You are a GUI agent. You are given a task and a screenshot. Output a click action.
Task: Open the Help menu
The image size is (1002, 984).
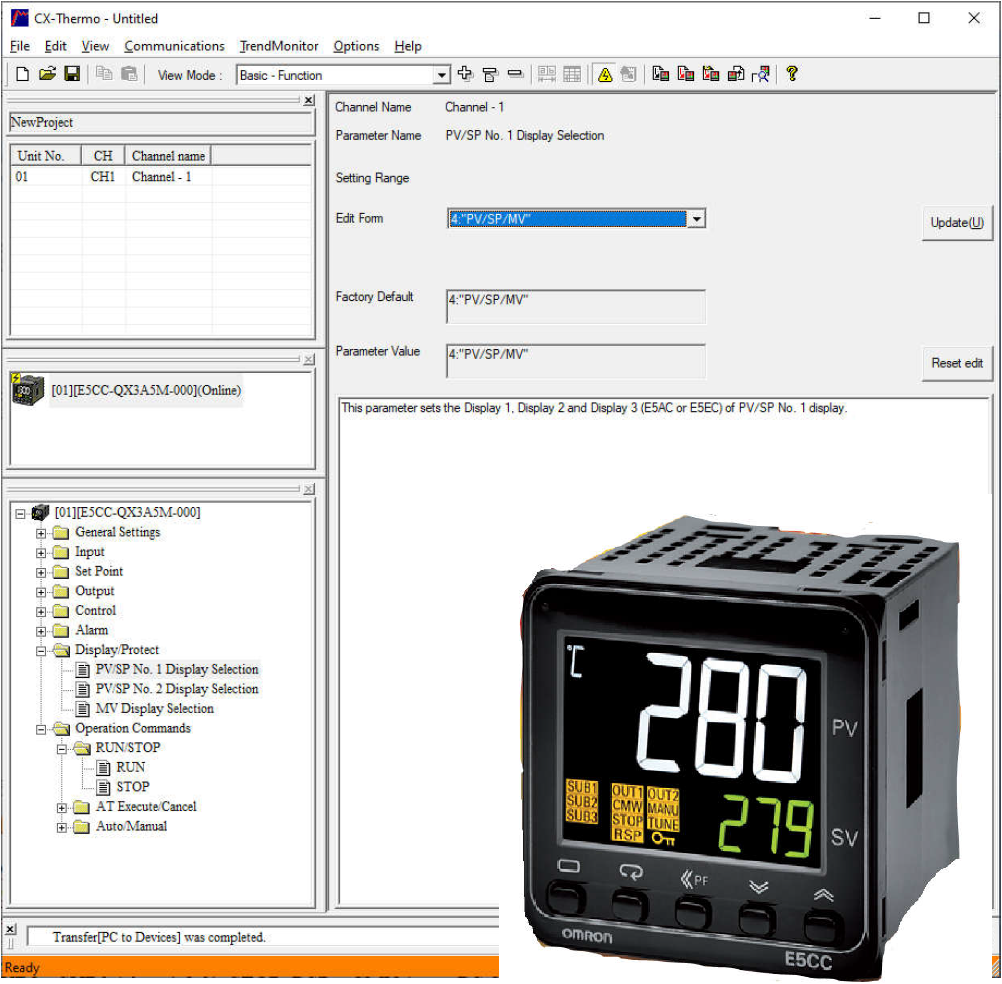pyautogui.click(x=408, y=46)
